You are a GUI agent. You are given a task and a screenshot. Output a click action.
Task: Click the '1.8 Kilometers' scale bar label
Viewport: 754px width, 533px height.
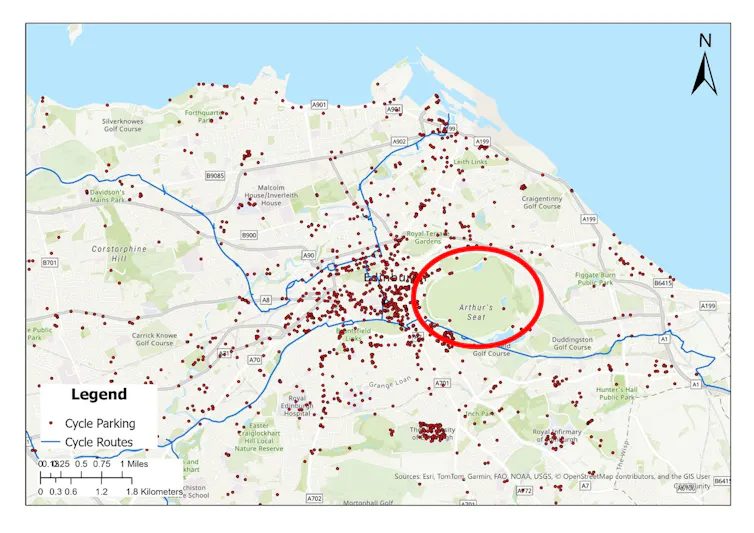coord(154,492)
